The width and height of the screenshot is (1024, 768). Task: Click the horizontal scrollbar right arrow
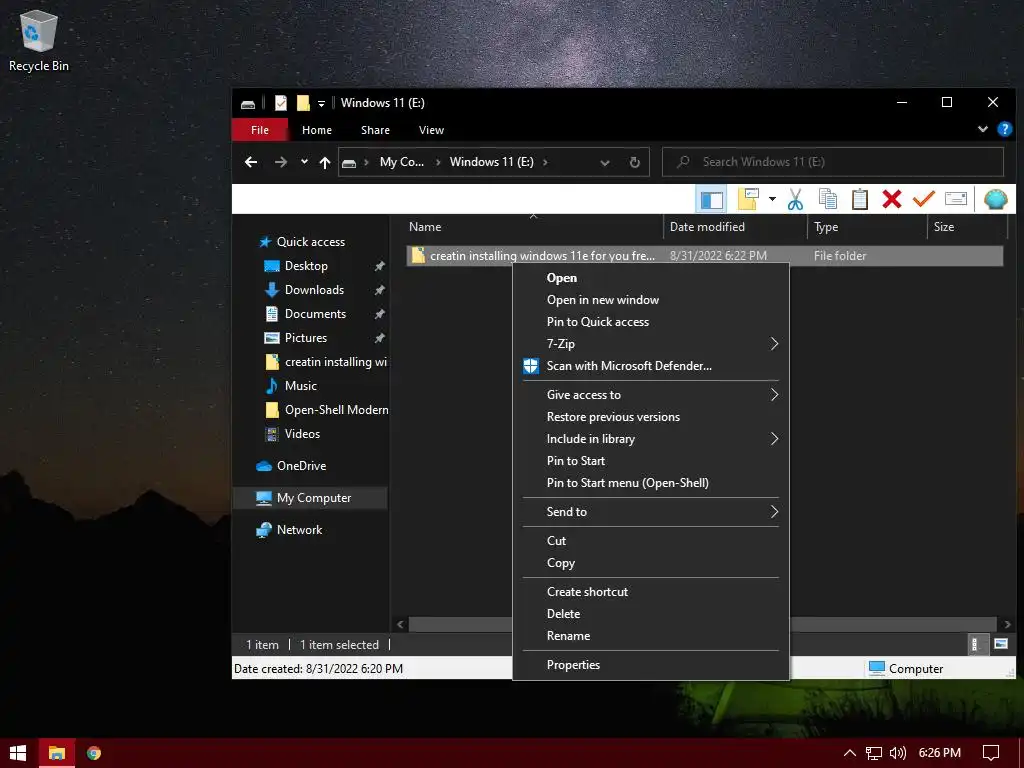[1007, 624]
